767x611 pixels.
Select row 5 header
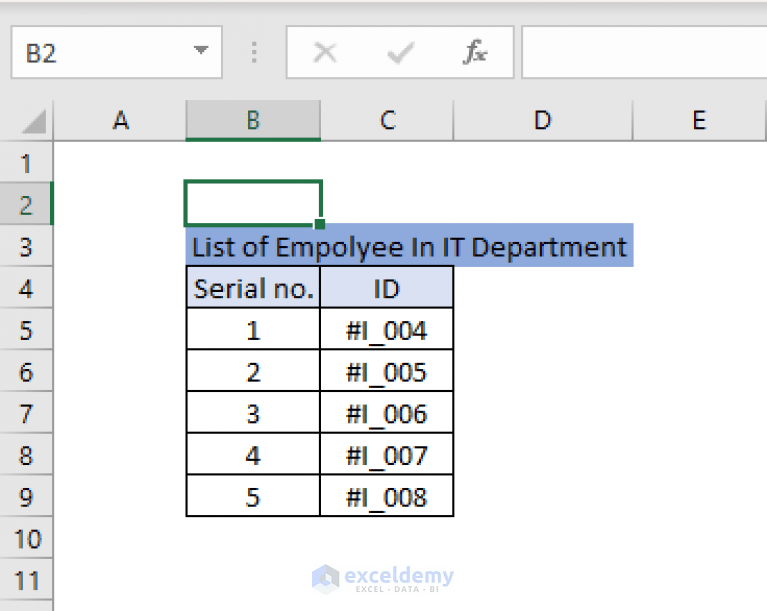[26, 329]
